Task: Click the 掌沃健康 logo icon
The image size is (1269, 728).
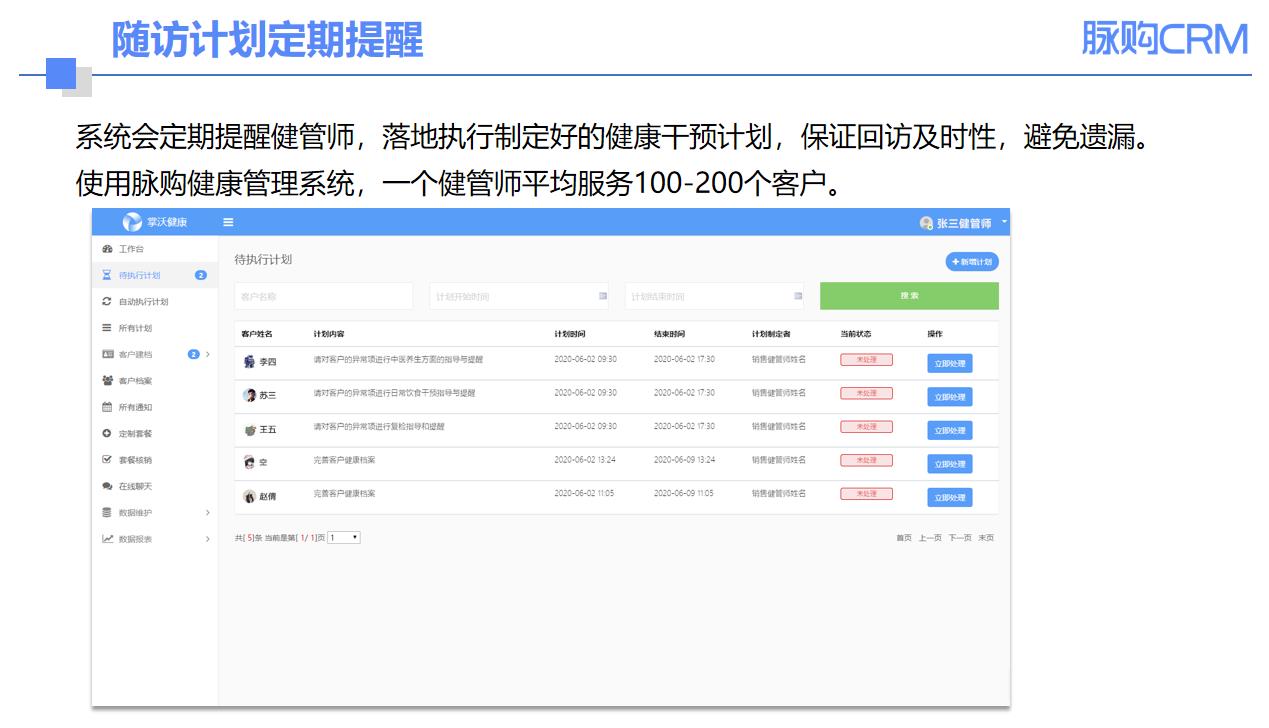Action: tap(133, 222)
